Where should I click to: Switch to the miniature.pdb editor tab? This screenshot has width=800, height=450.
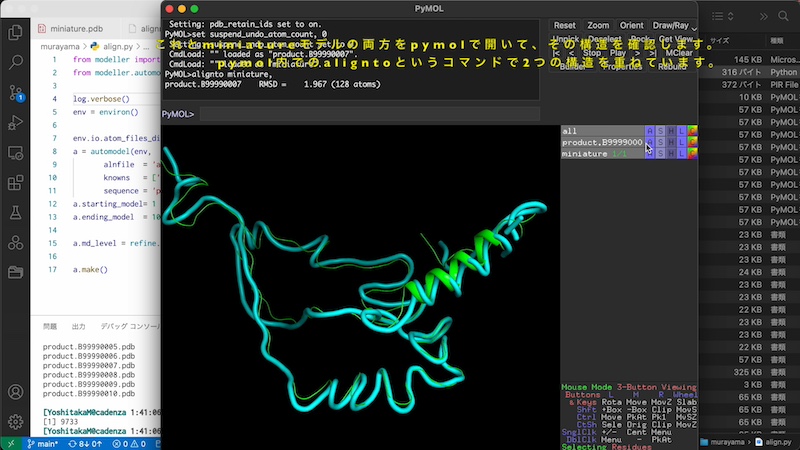77,27
